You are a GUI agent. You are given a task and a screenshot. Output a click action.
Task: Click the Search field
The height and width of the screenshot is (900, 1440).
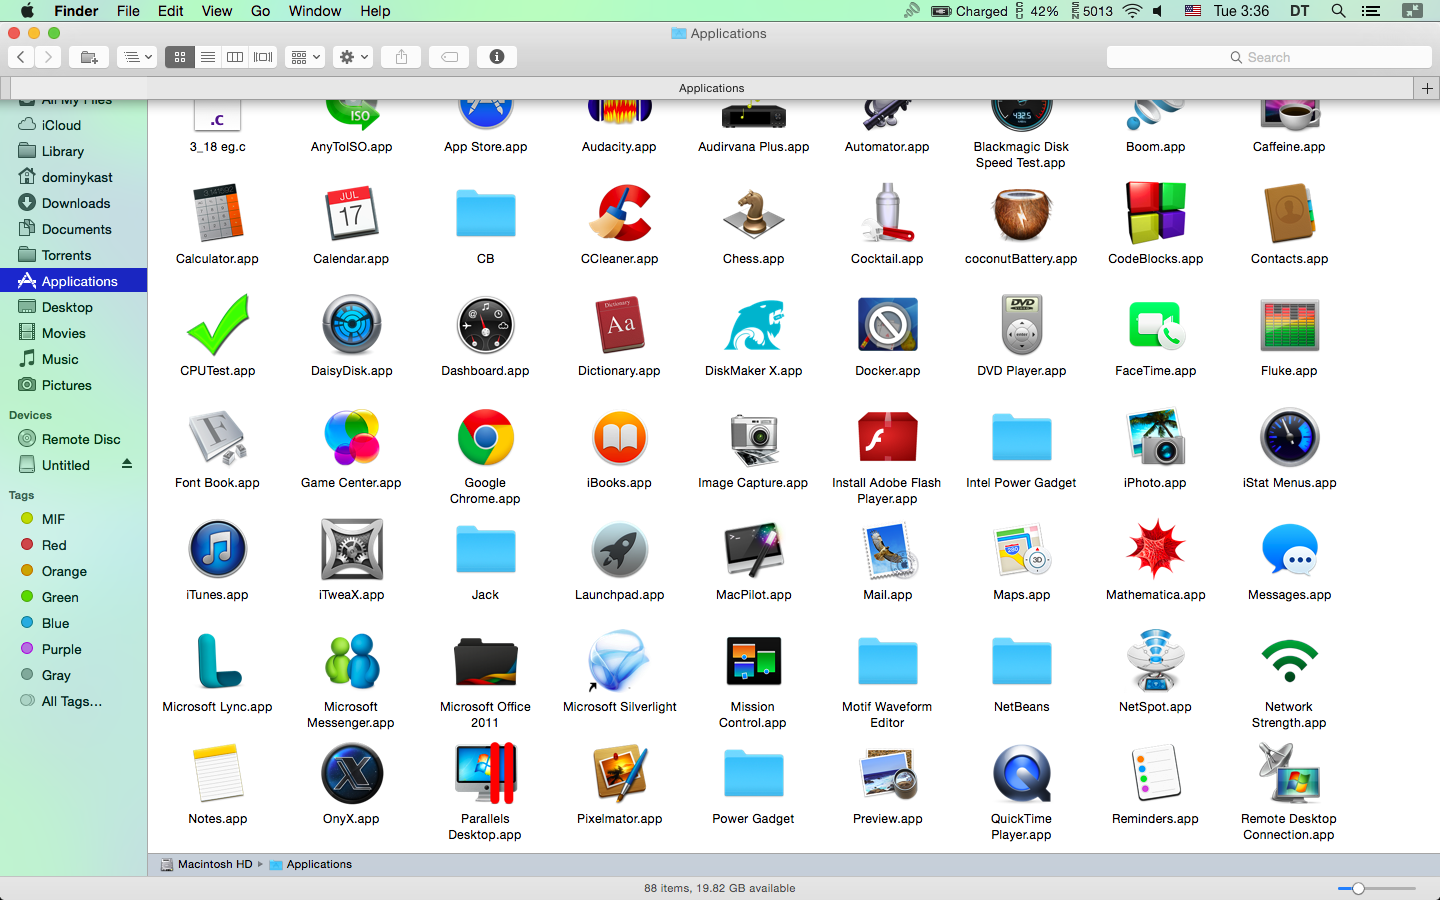click(x=1269, y=57)
